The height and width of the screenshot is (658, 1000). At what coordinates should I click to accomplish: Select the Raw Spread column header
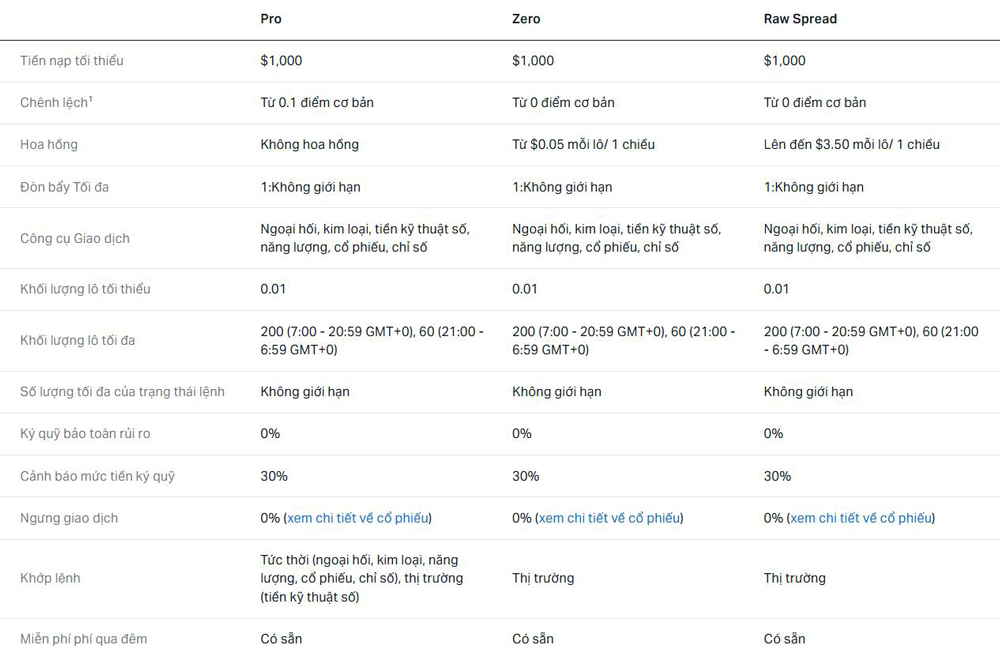(800, 19)
